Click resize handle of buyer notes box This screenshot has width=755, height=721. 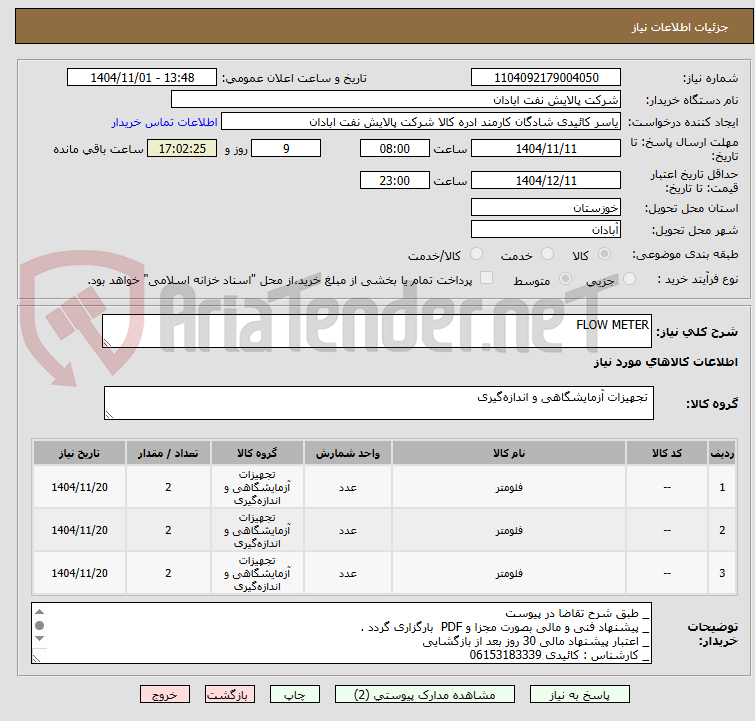click(x=36, y=659)
